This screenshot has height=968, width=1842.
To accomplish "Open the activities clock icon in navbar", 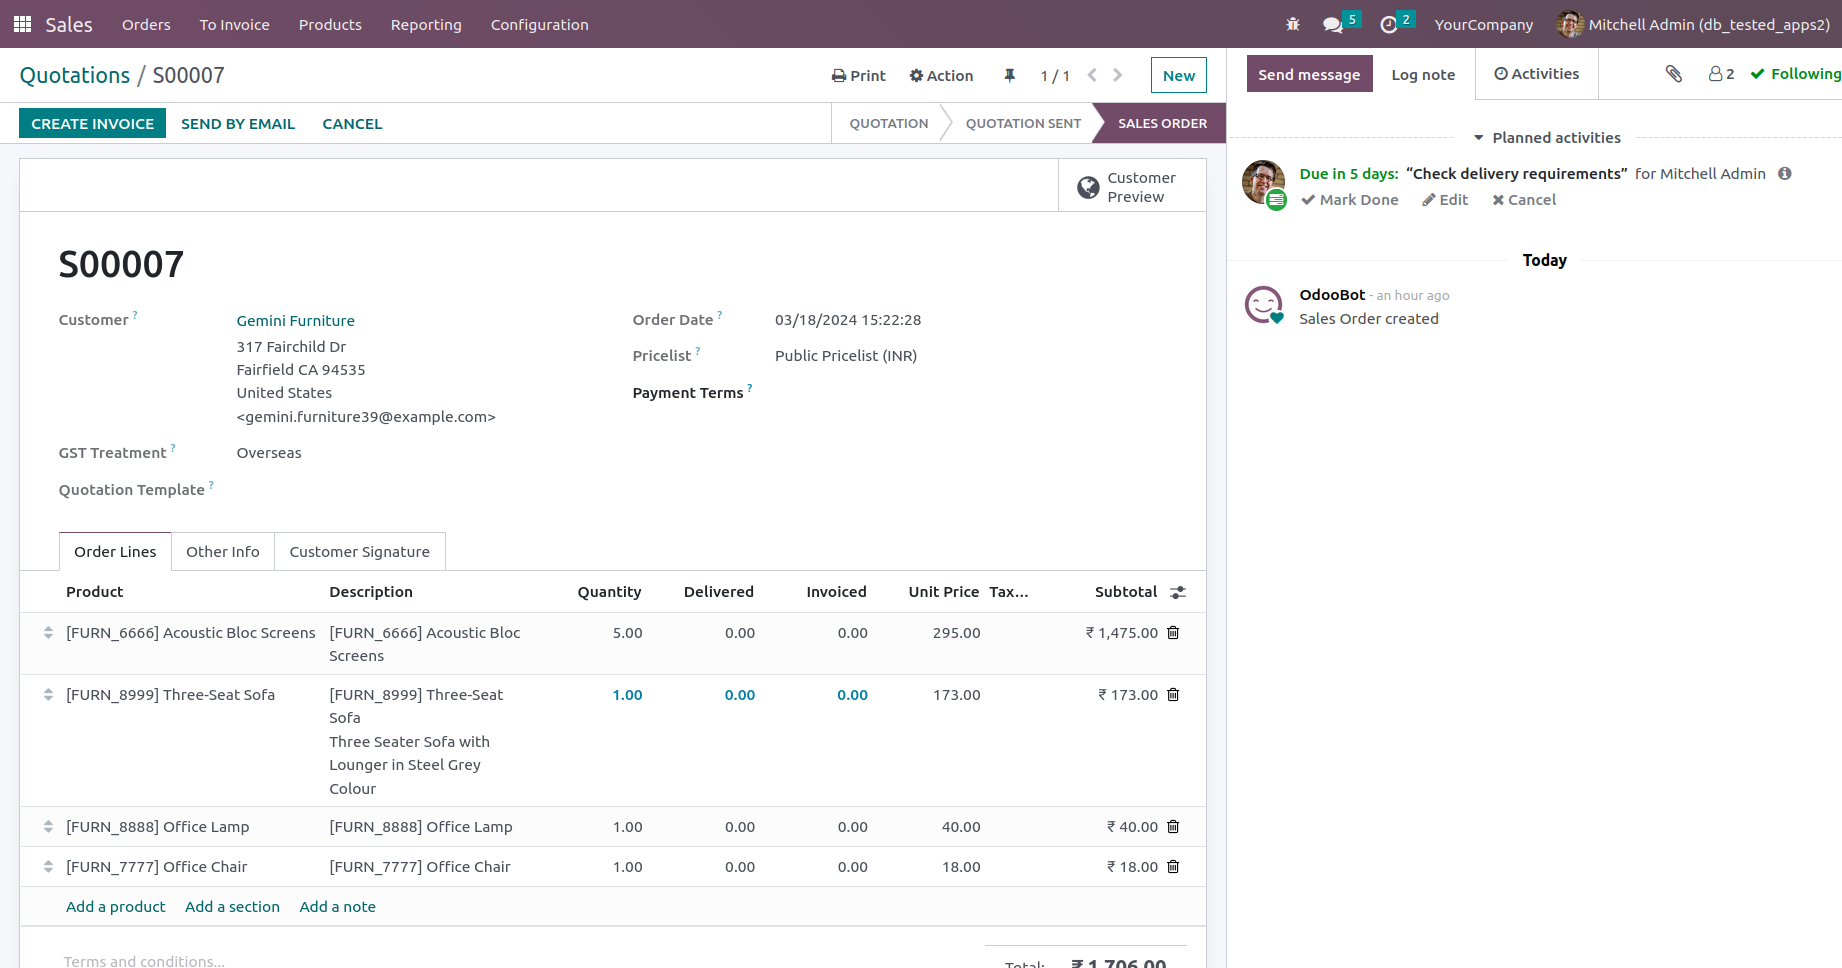I will pyautogui.click(x=1388, y=25).
